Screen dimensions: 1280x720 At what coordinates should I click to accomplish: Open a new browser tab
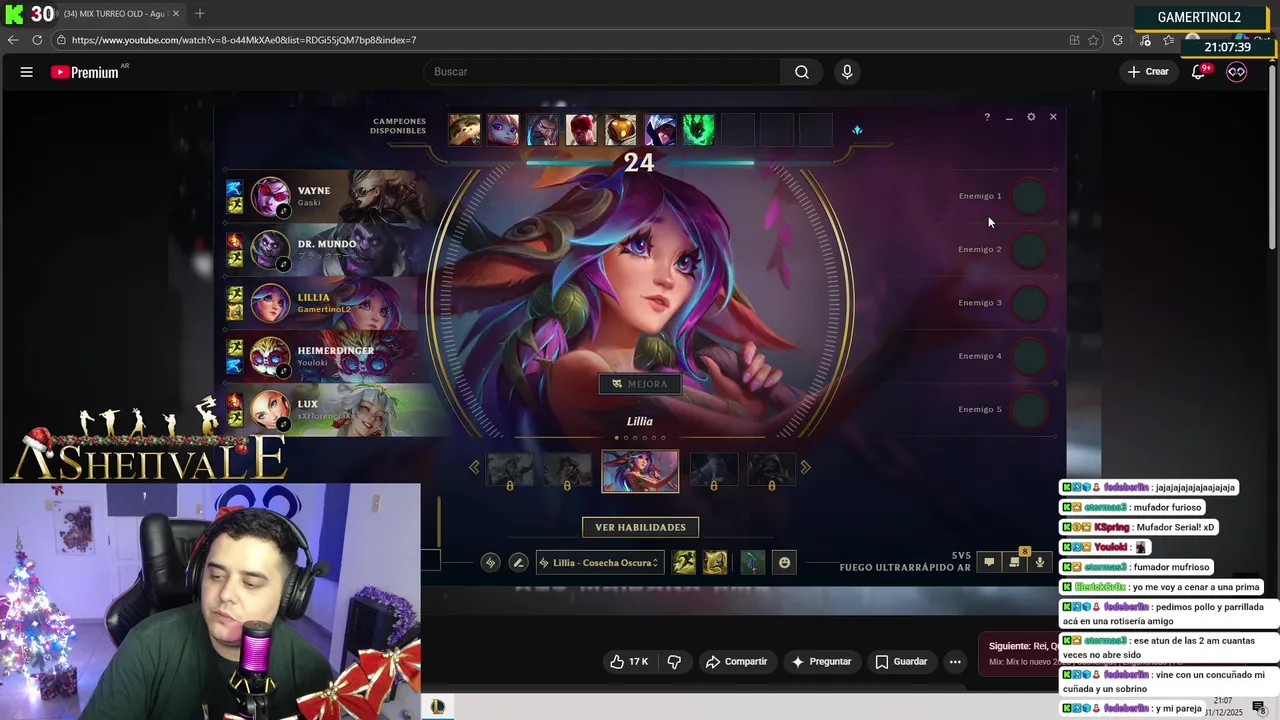pyautogui.click(x=200, y=14)
